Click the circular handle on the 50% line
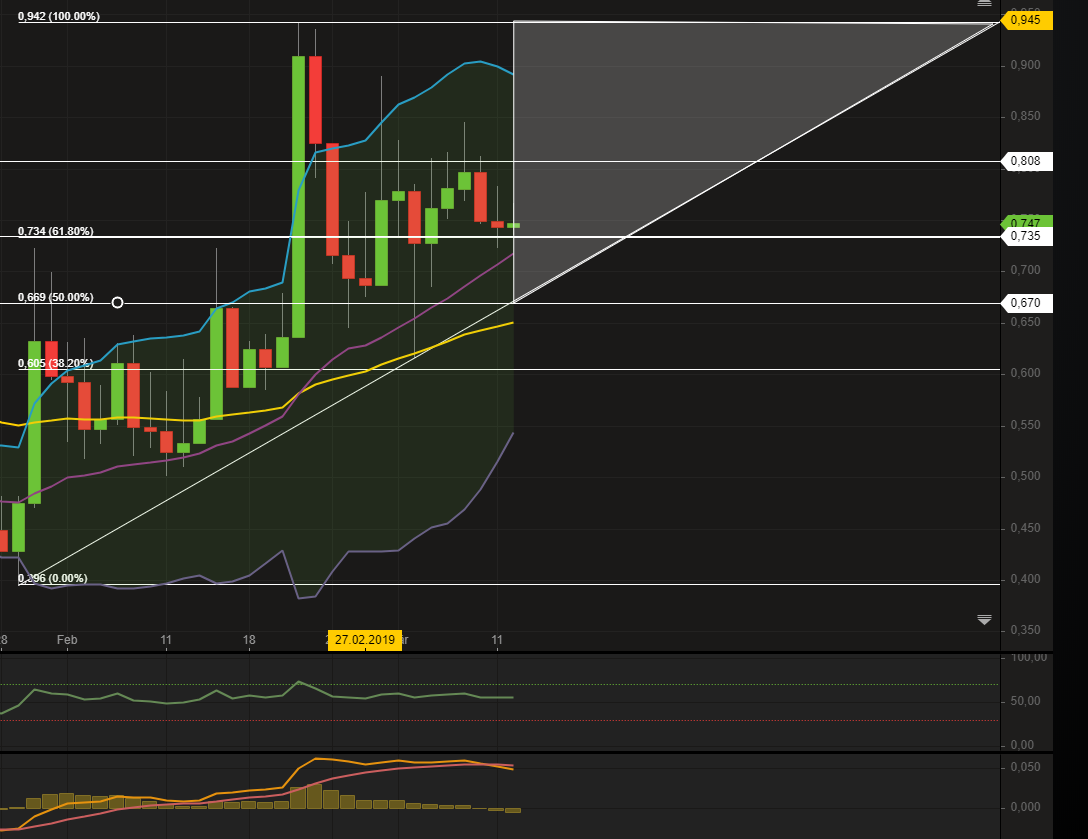The image size is (1088, 839). tap(117, 303)
